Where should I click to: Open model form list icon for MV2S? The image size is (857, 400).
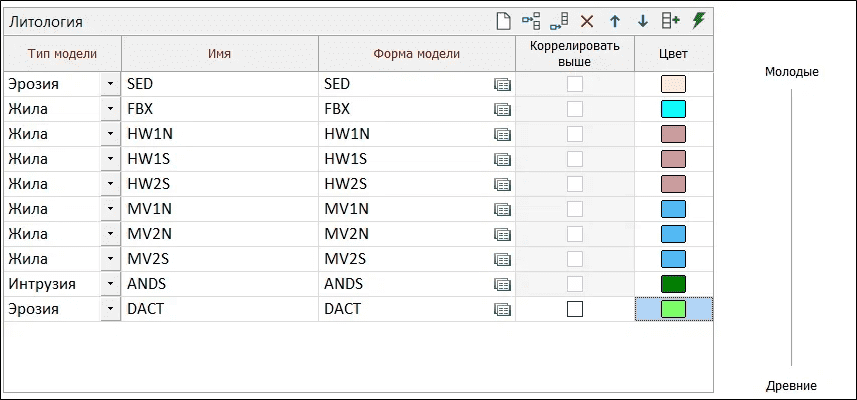502,259
